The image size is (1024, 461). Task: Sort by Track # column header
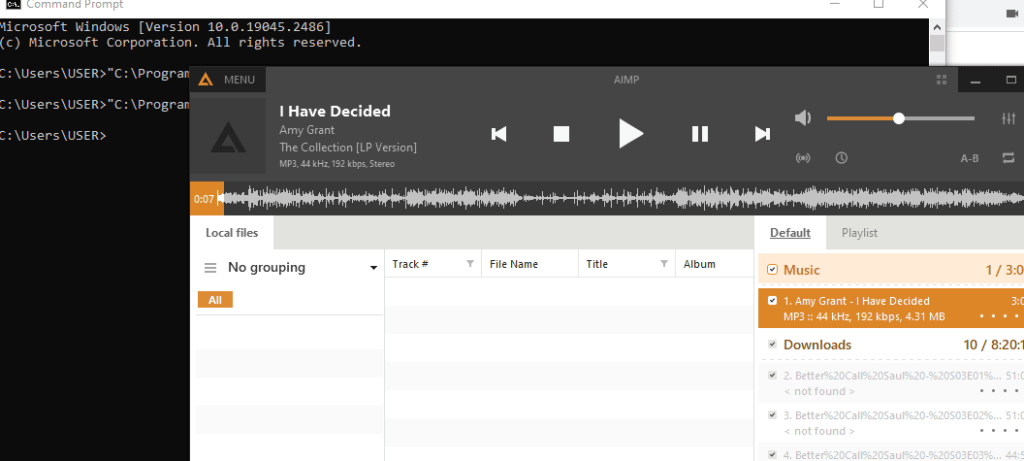pos(410,264)
